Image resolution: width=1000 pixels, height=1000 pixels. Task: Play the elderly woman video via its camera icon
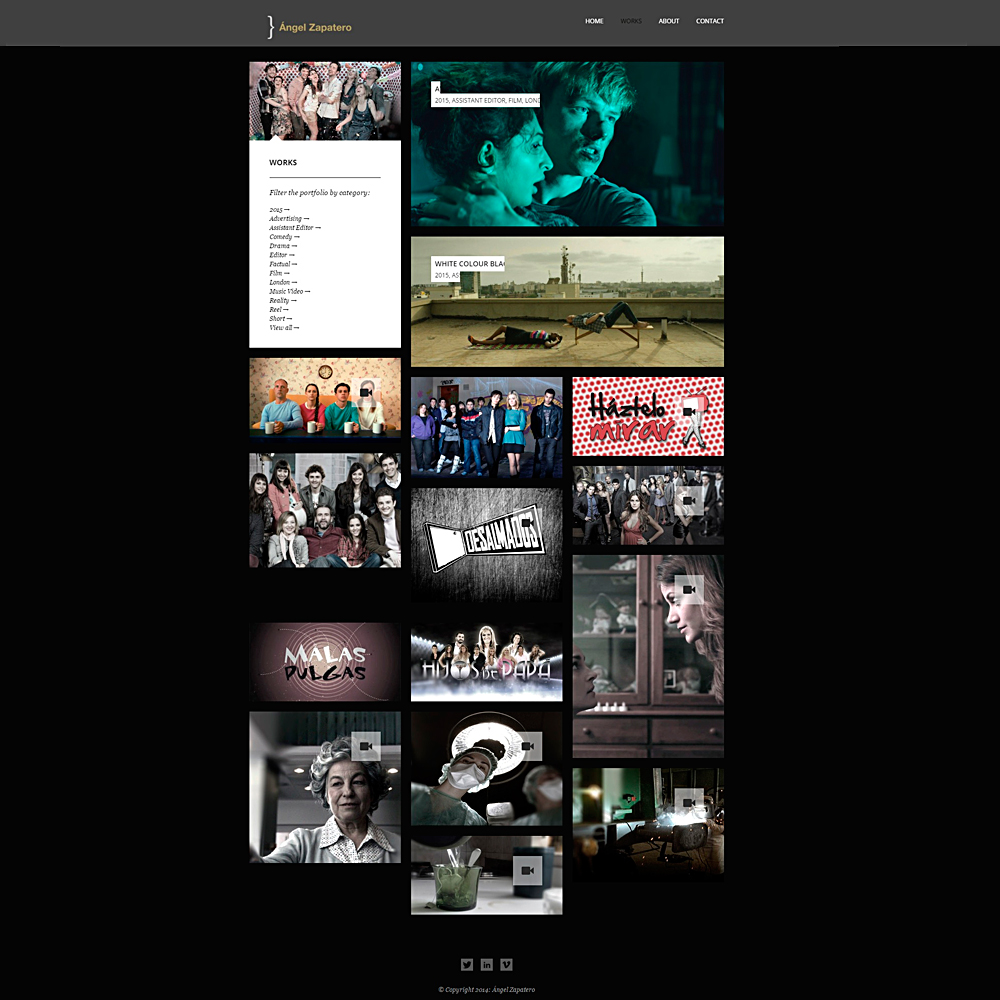tap(364, 747)
